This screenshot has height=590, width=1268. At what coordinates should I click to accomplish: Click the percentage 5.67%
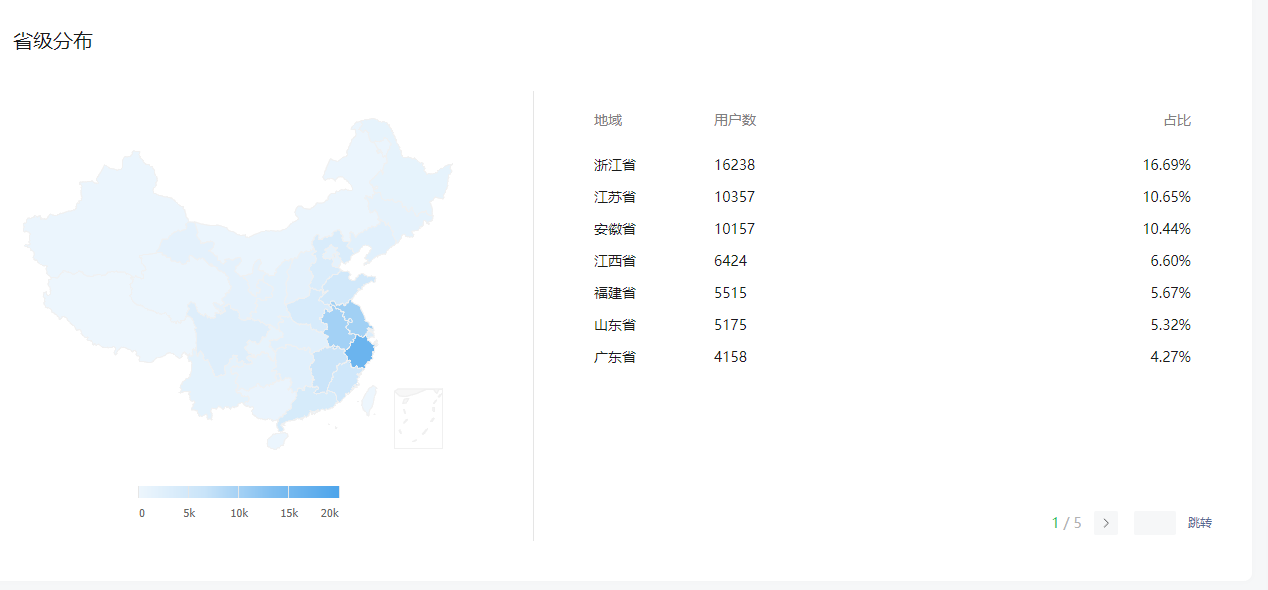coord(1171,293)
